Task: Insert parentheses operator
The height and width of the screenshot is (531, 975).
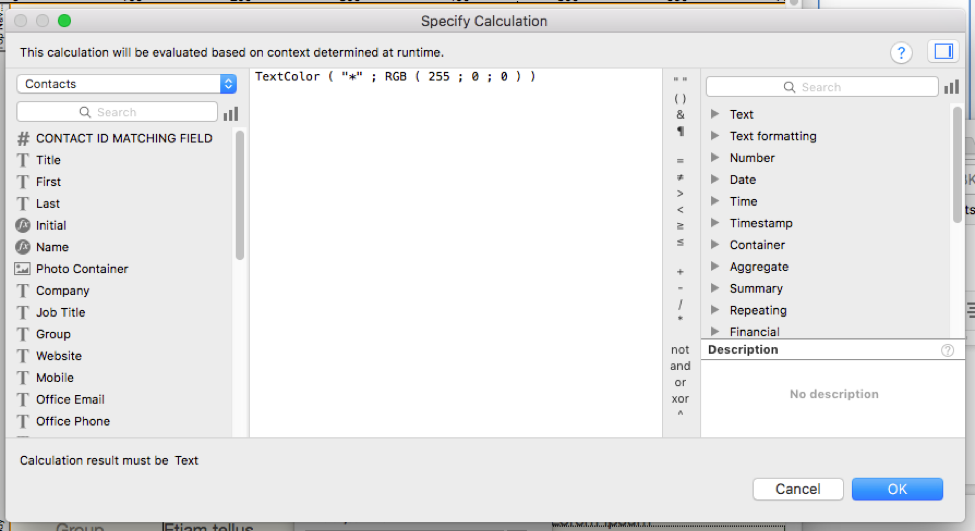Action: click(680, 98)
